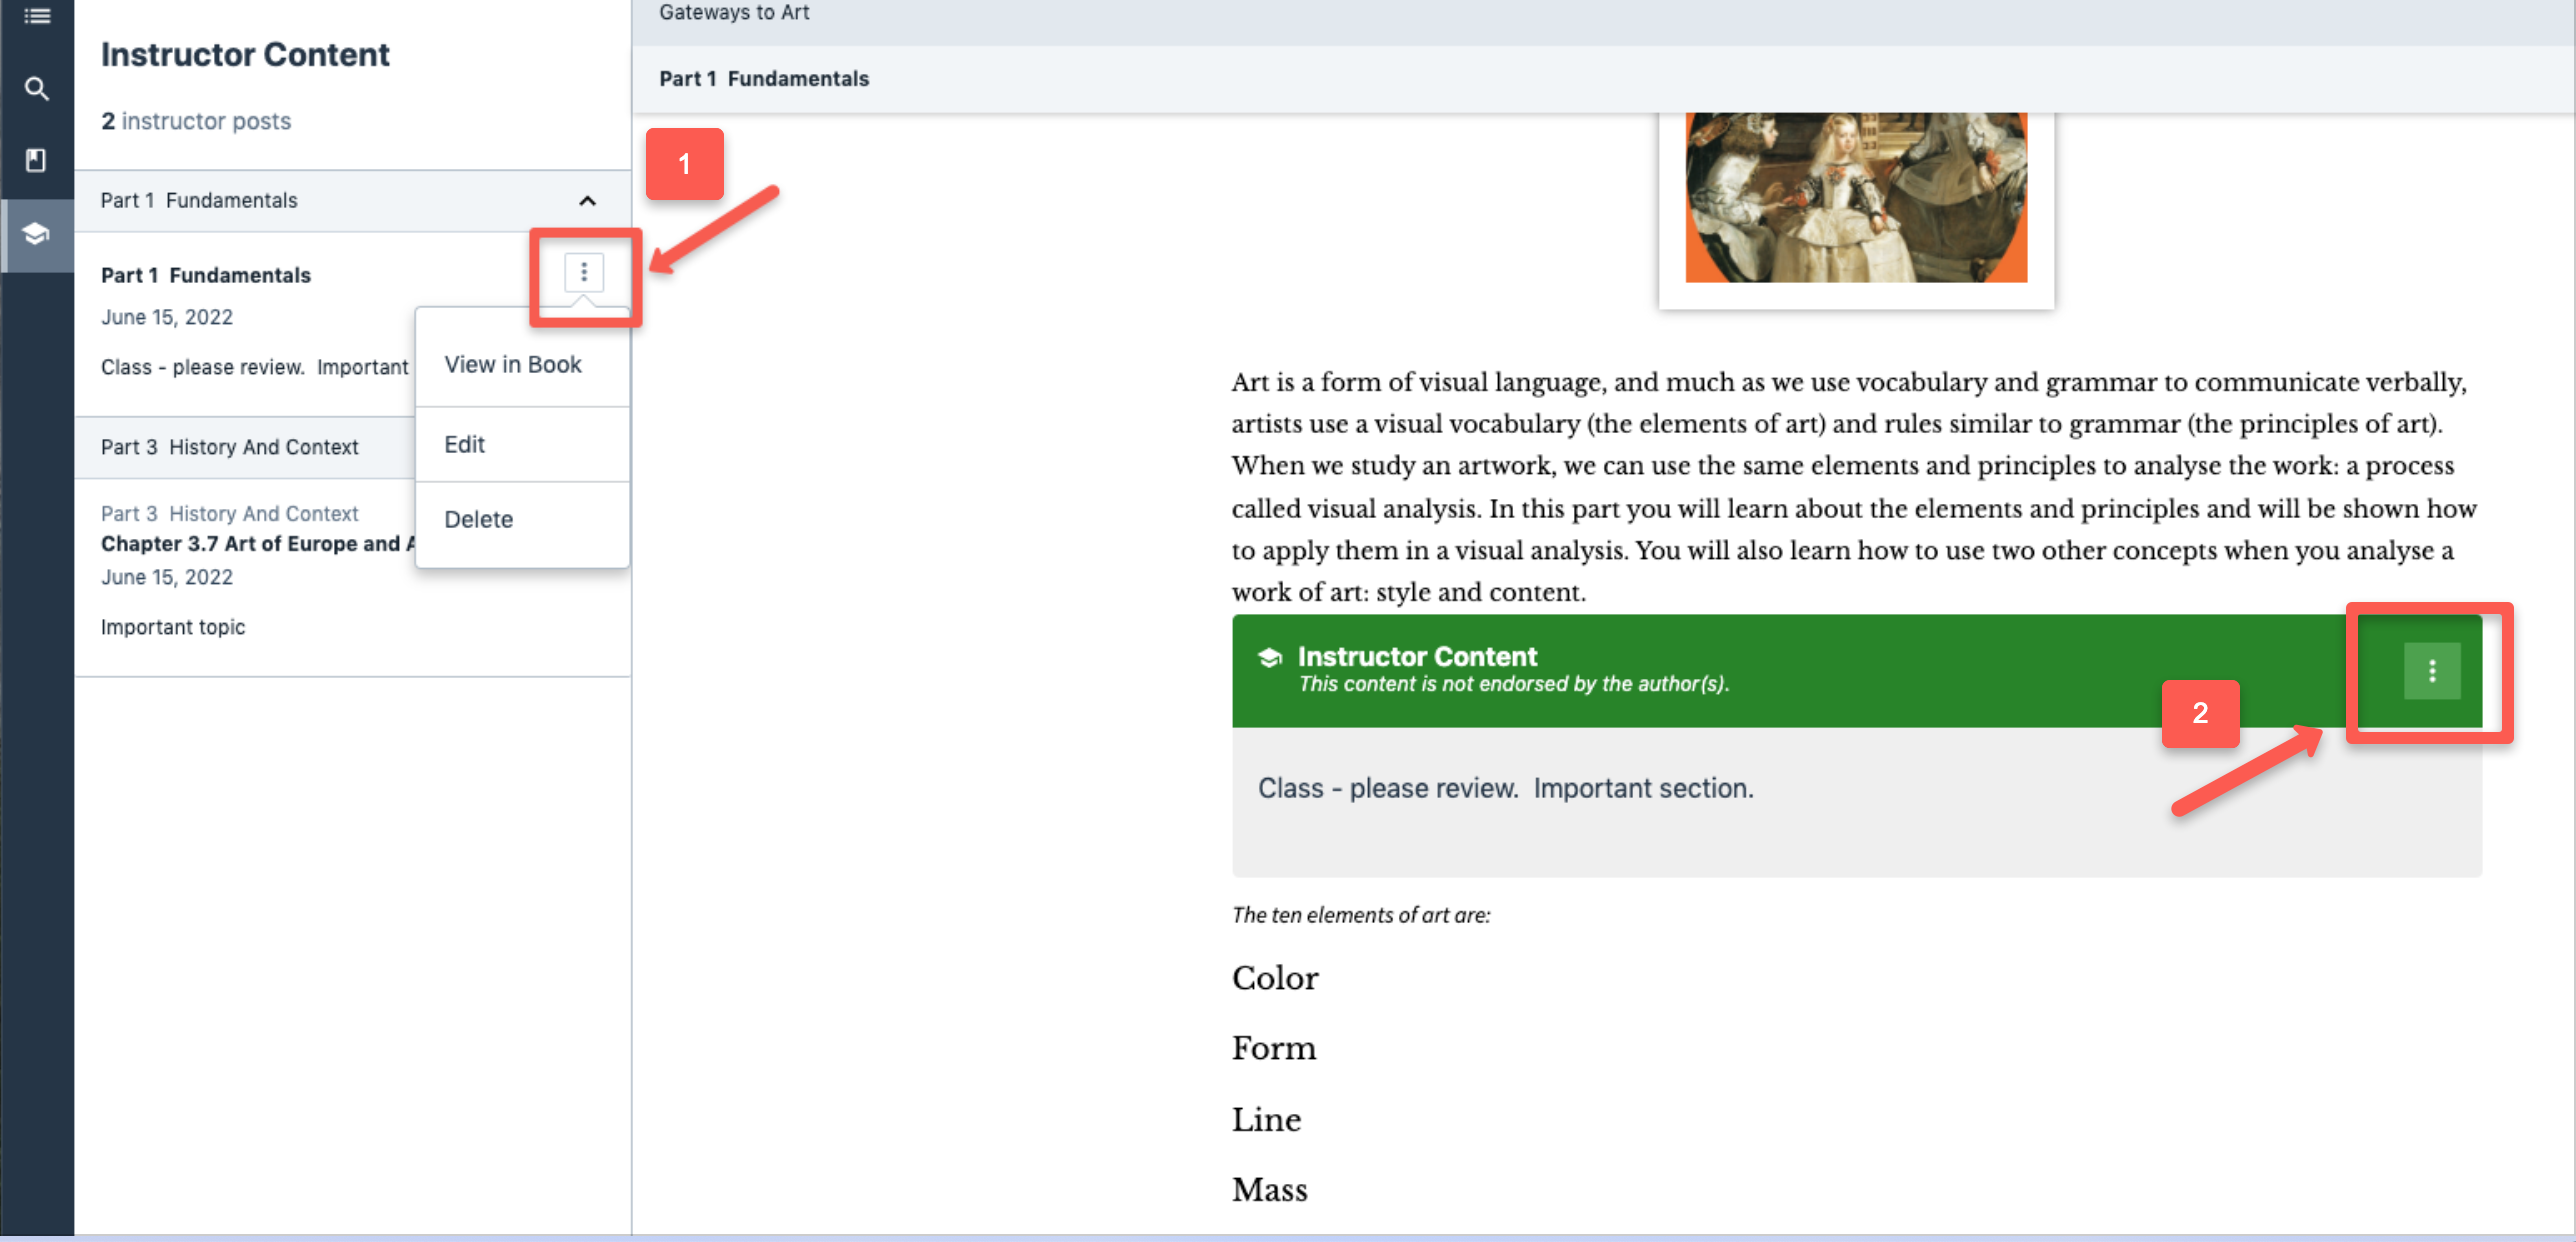Viewport: 2576px width, 1242px height.
Task: Click the graduation cap icon in green banner
Action: (x=1270, y=657)
